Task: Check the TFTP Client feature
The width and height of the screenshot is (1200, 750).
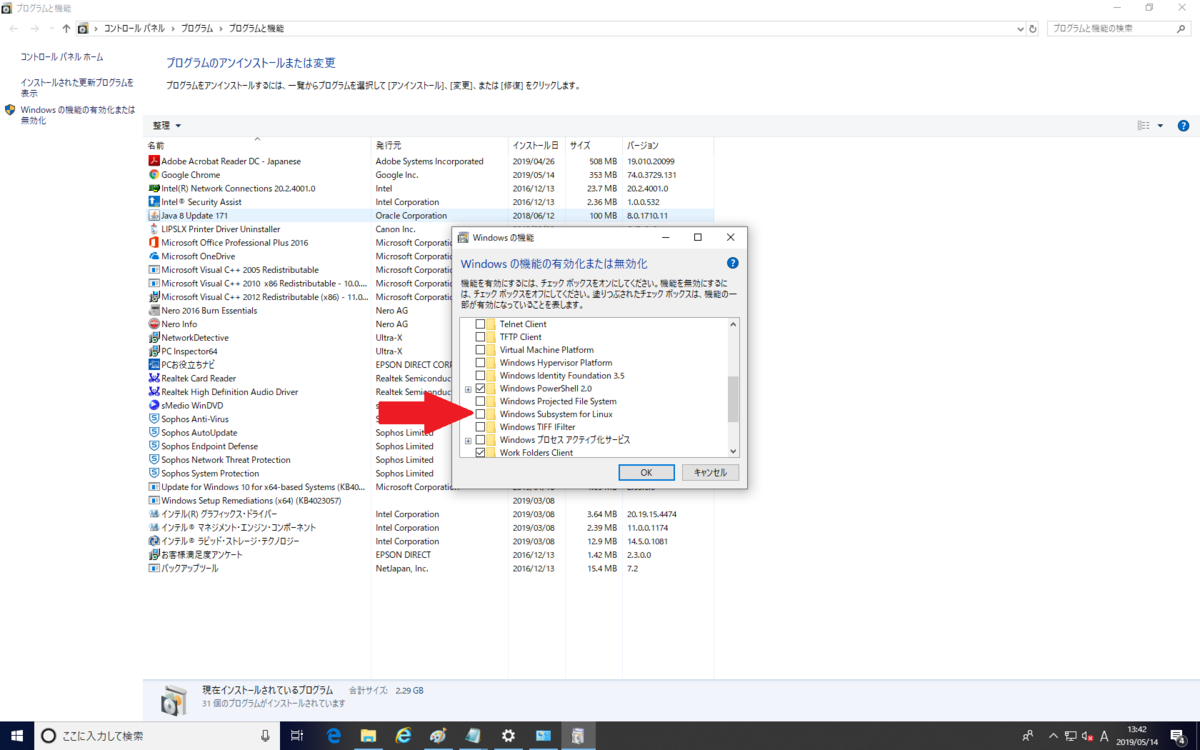Action: tap(480, 337)
